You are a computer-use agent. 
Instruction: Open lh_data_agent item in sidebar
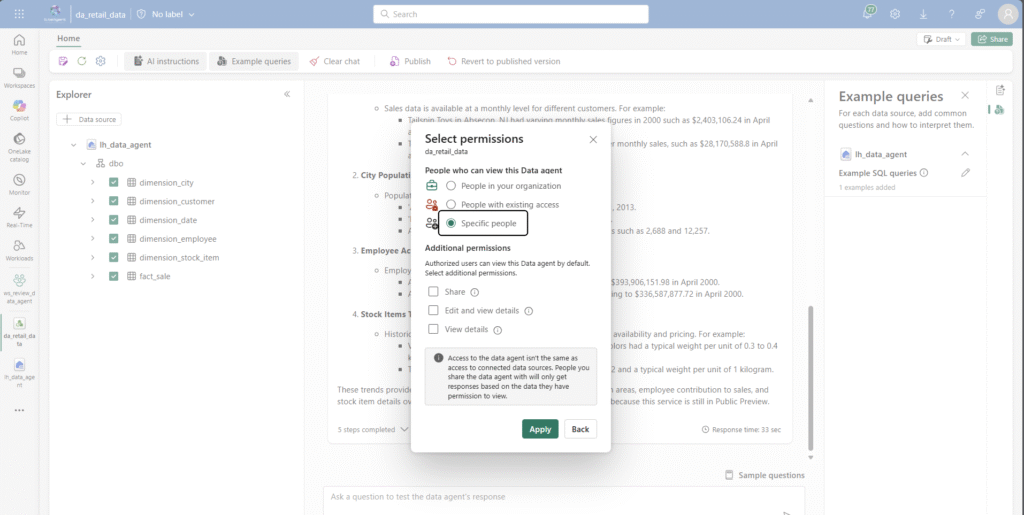coord(19,373)
